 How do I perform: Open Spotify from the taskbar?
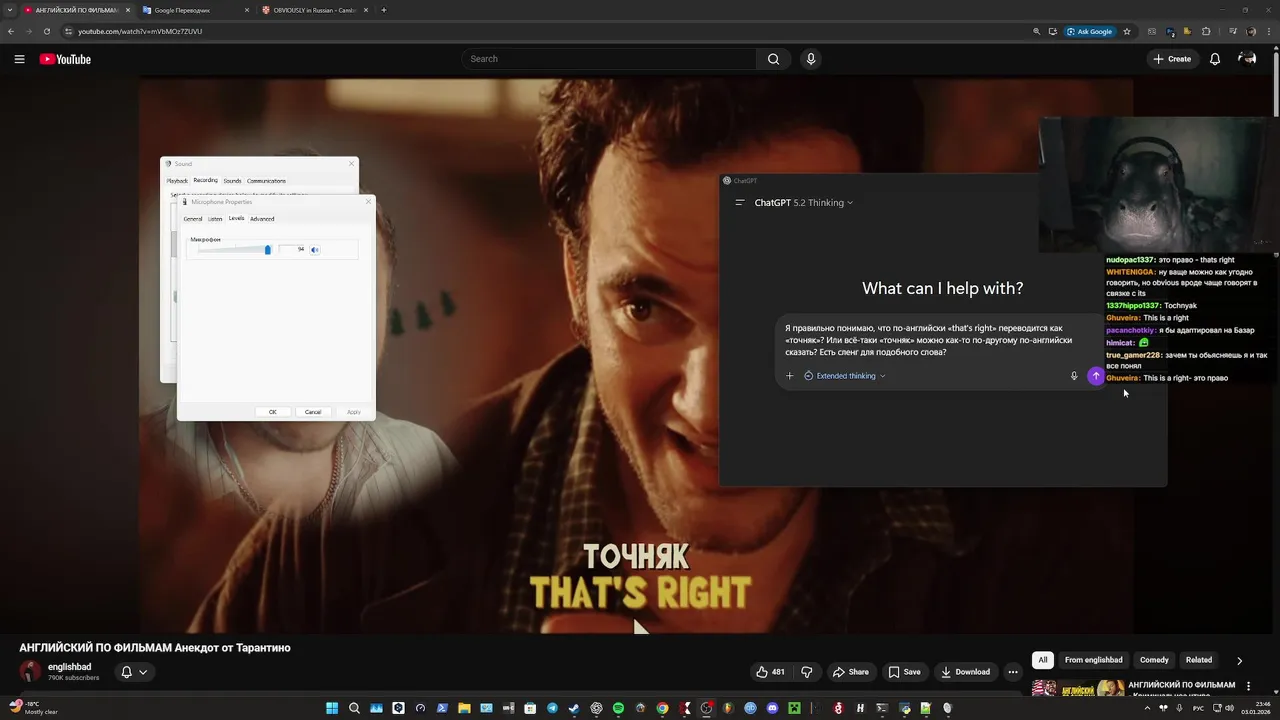pos(618,708)
